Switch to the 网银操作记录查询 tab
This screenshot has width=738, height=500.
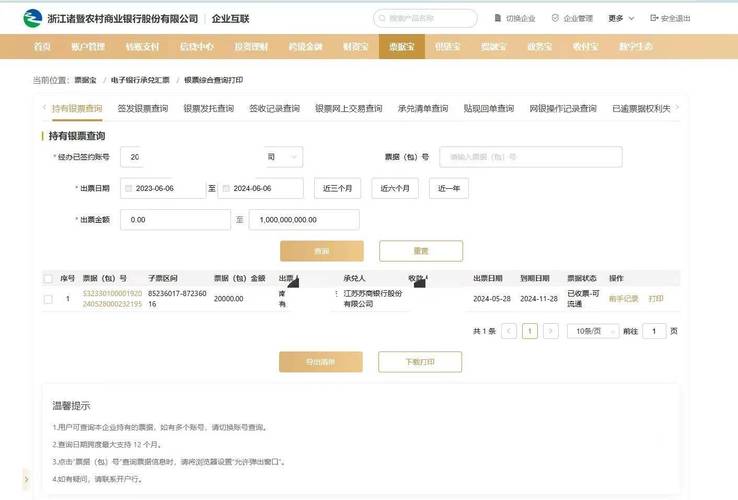point(563,109)
